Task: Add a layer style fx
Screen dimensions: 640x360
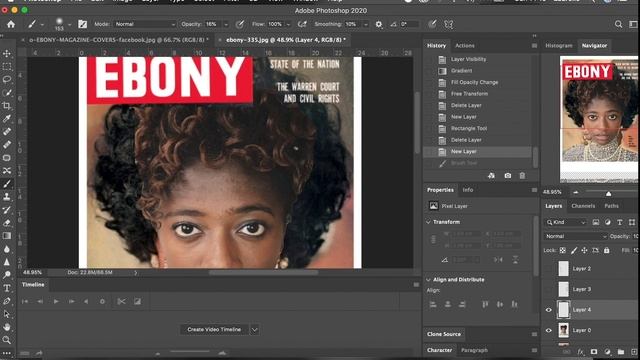Action: 580,352
